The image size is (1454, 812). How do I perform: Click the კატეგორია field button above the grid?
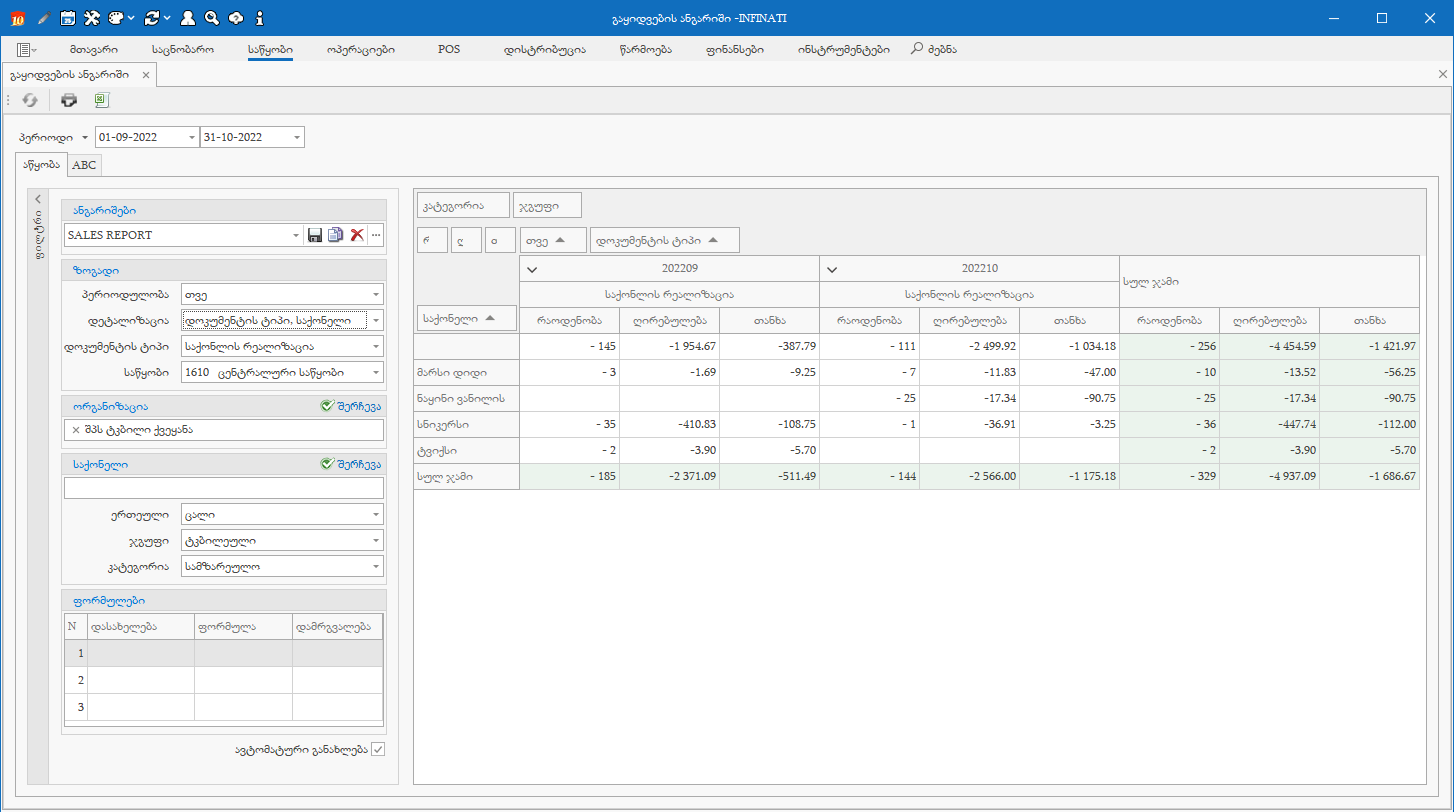[462, 206]
